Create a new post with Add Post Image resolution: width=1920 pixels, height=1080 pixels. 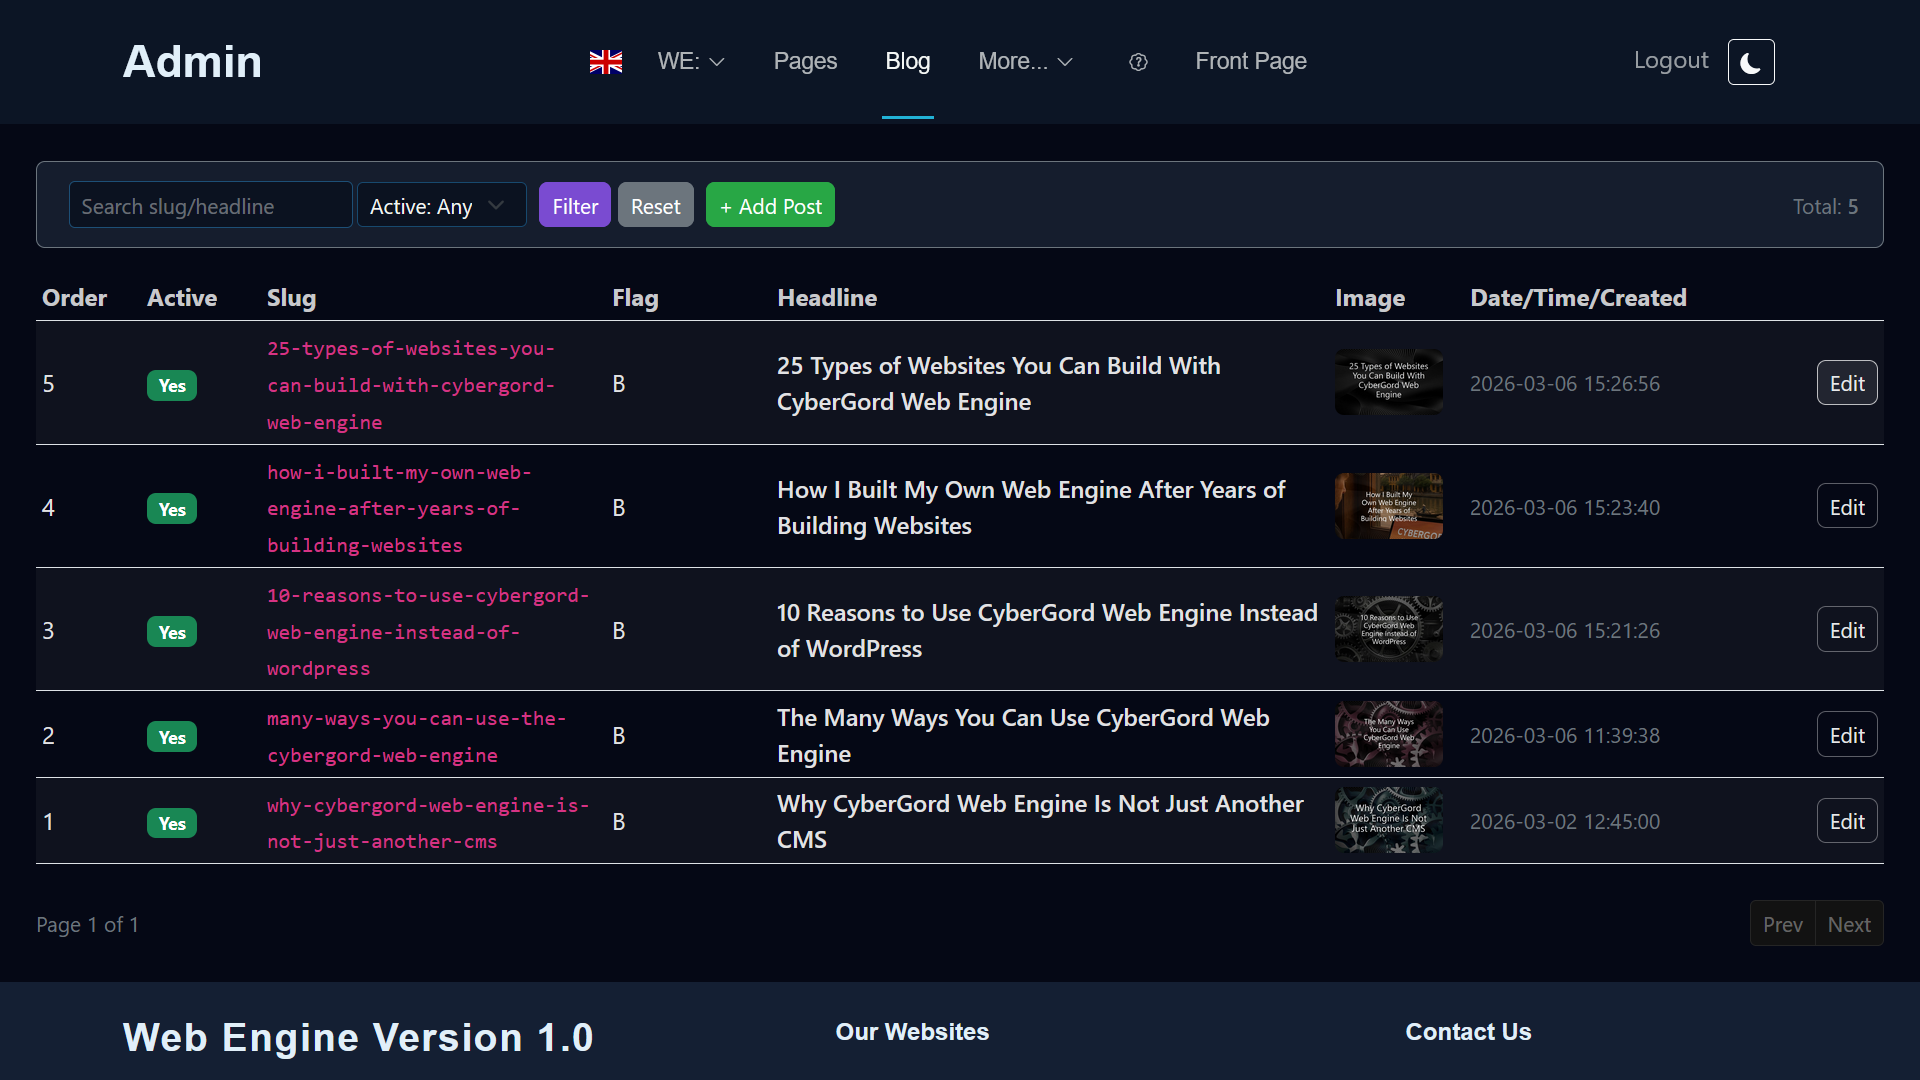pos(770,205)
